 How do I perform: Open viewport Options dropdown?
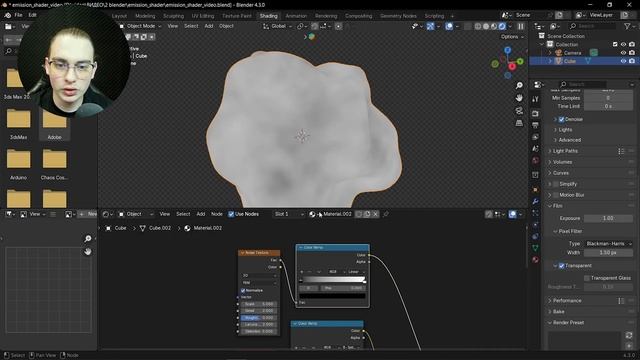[512, 37]
